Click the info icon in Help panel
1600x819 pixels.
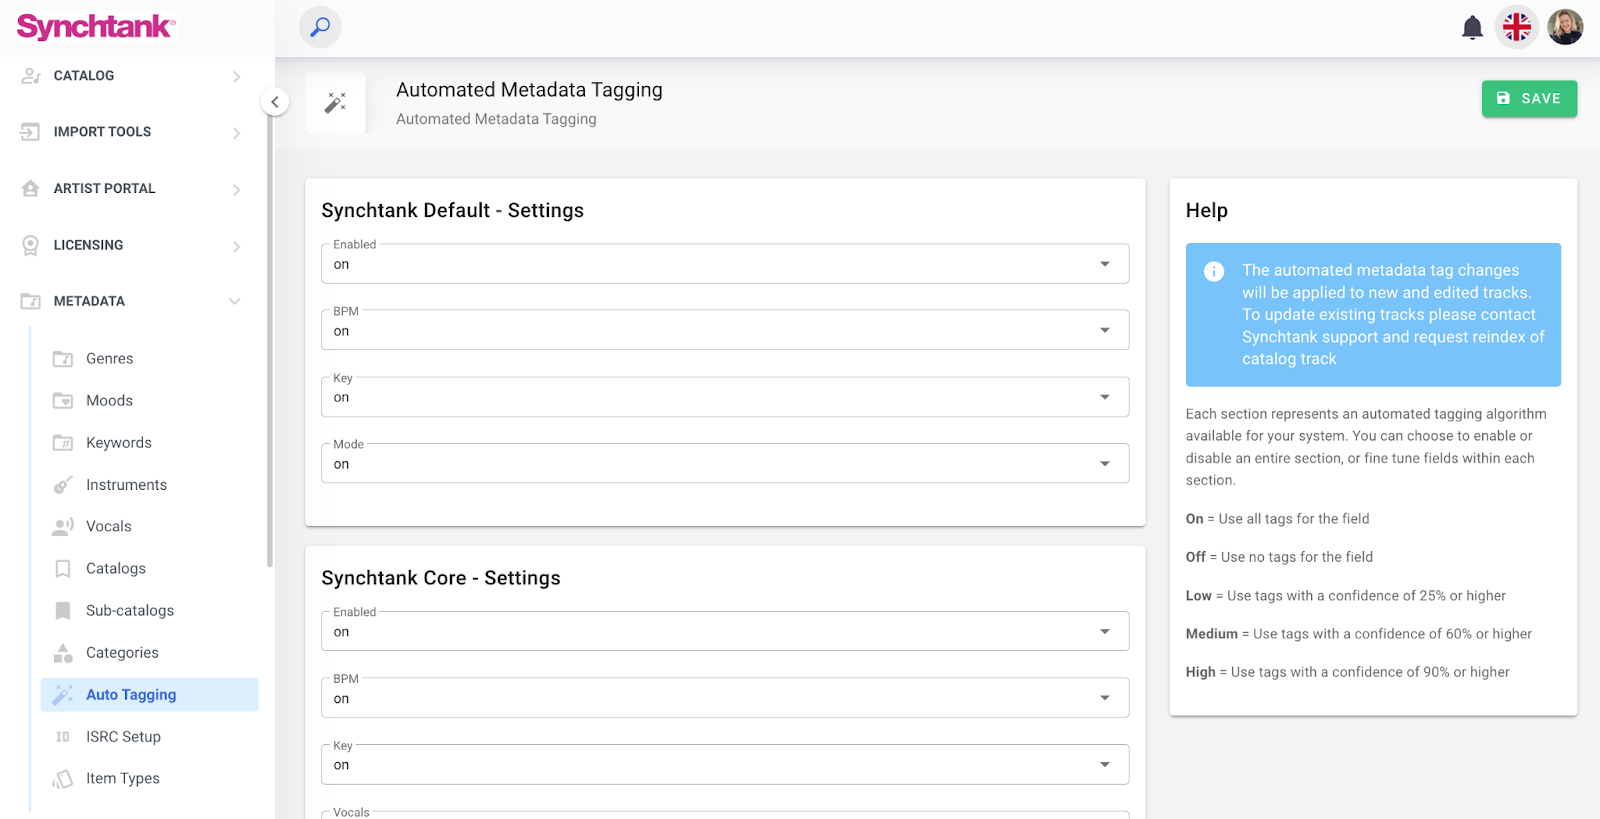click(x=1214, y=271)
